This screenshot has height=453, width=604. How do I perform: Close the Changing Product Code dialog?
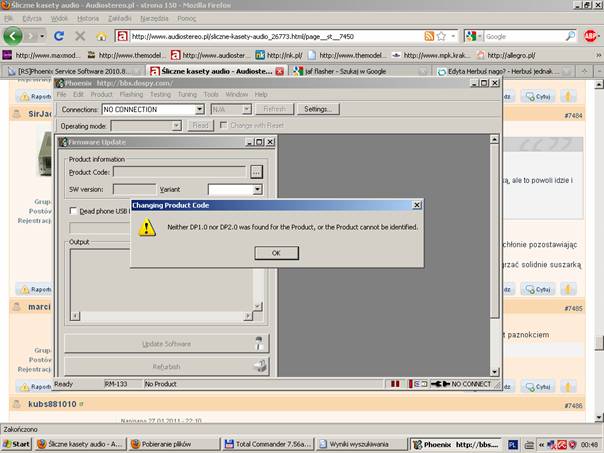tap(417, 205)
